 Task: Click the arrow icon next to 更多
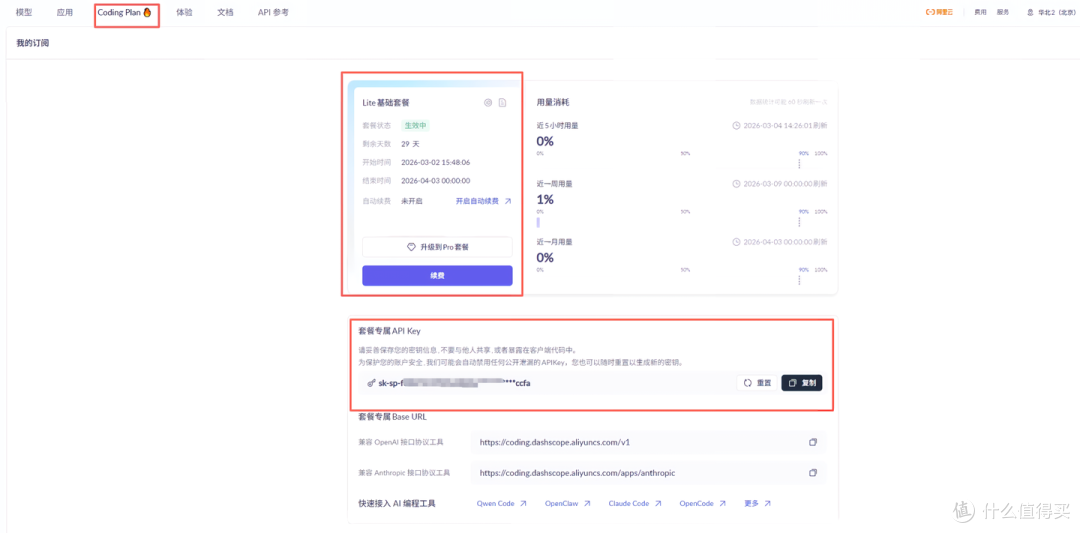pyautogui.click(x=767, y=503)
